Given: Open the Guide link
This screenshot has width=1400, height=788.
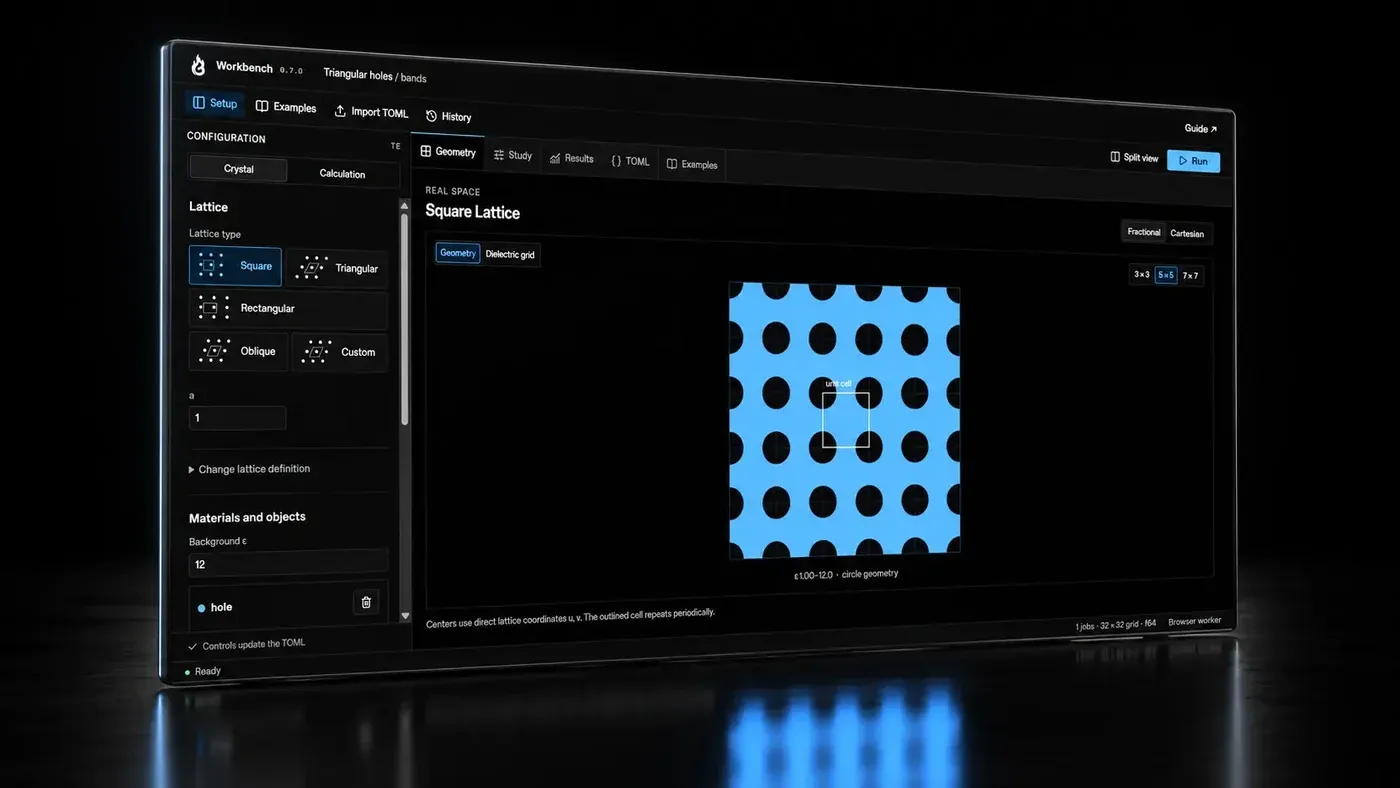Looking at the screenshot, I should pyautogui.click(x=1200, y=128).
